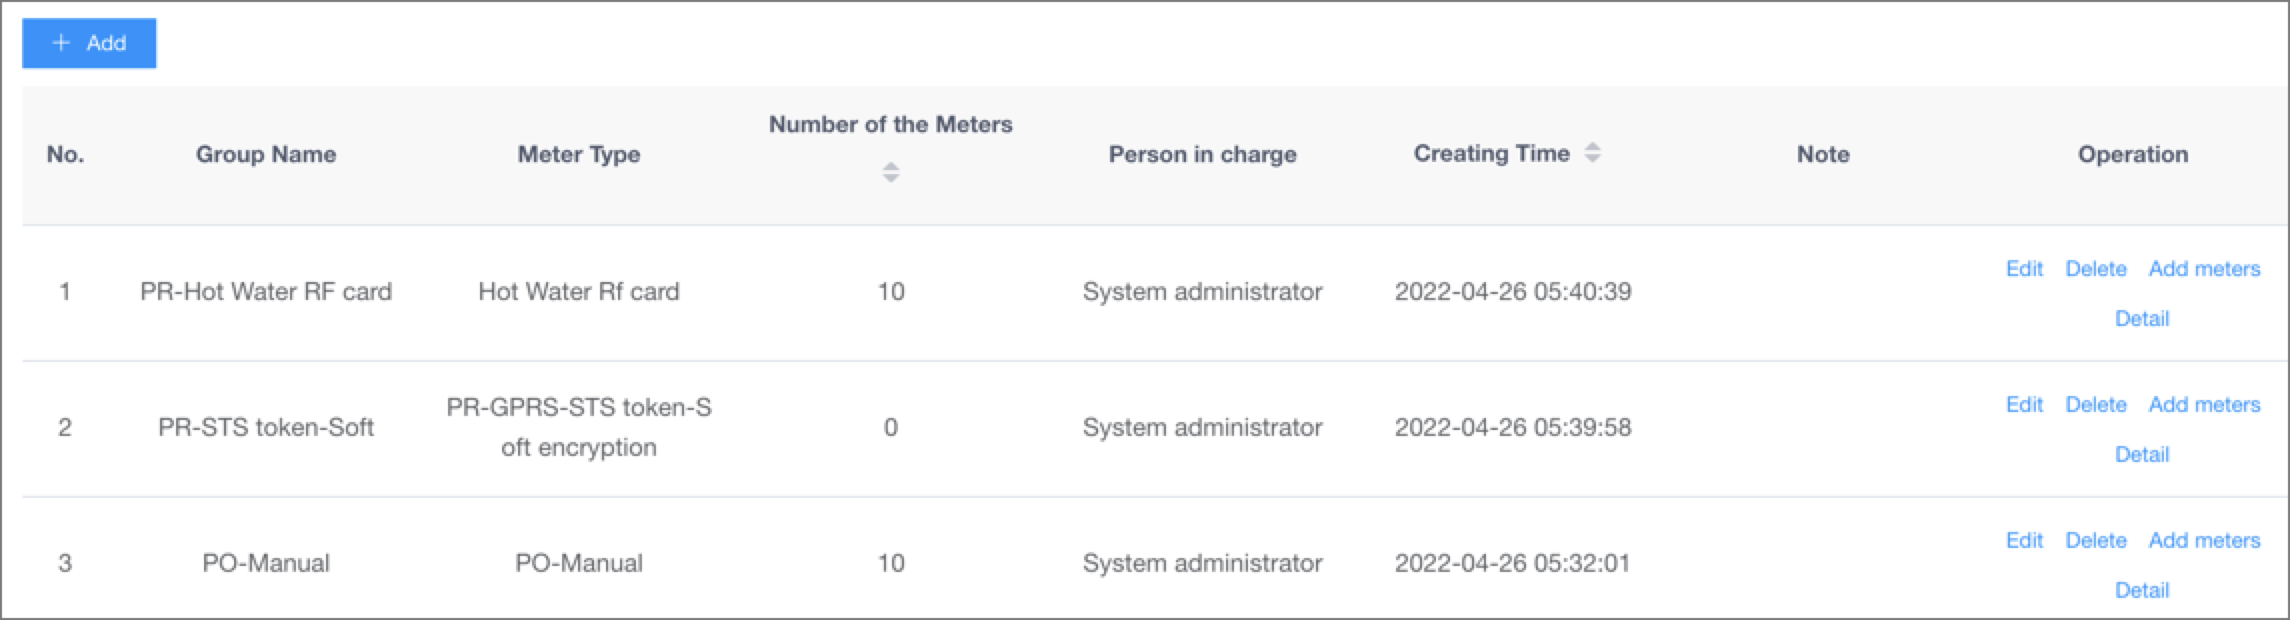Delete the PR-STS token-Soft group

[x=2095, y=404]
